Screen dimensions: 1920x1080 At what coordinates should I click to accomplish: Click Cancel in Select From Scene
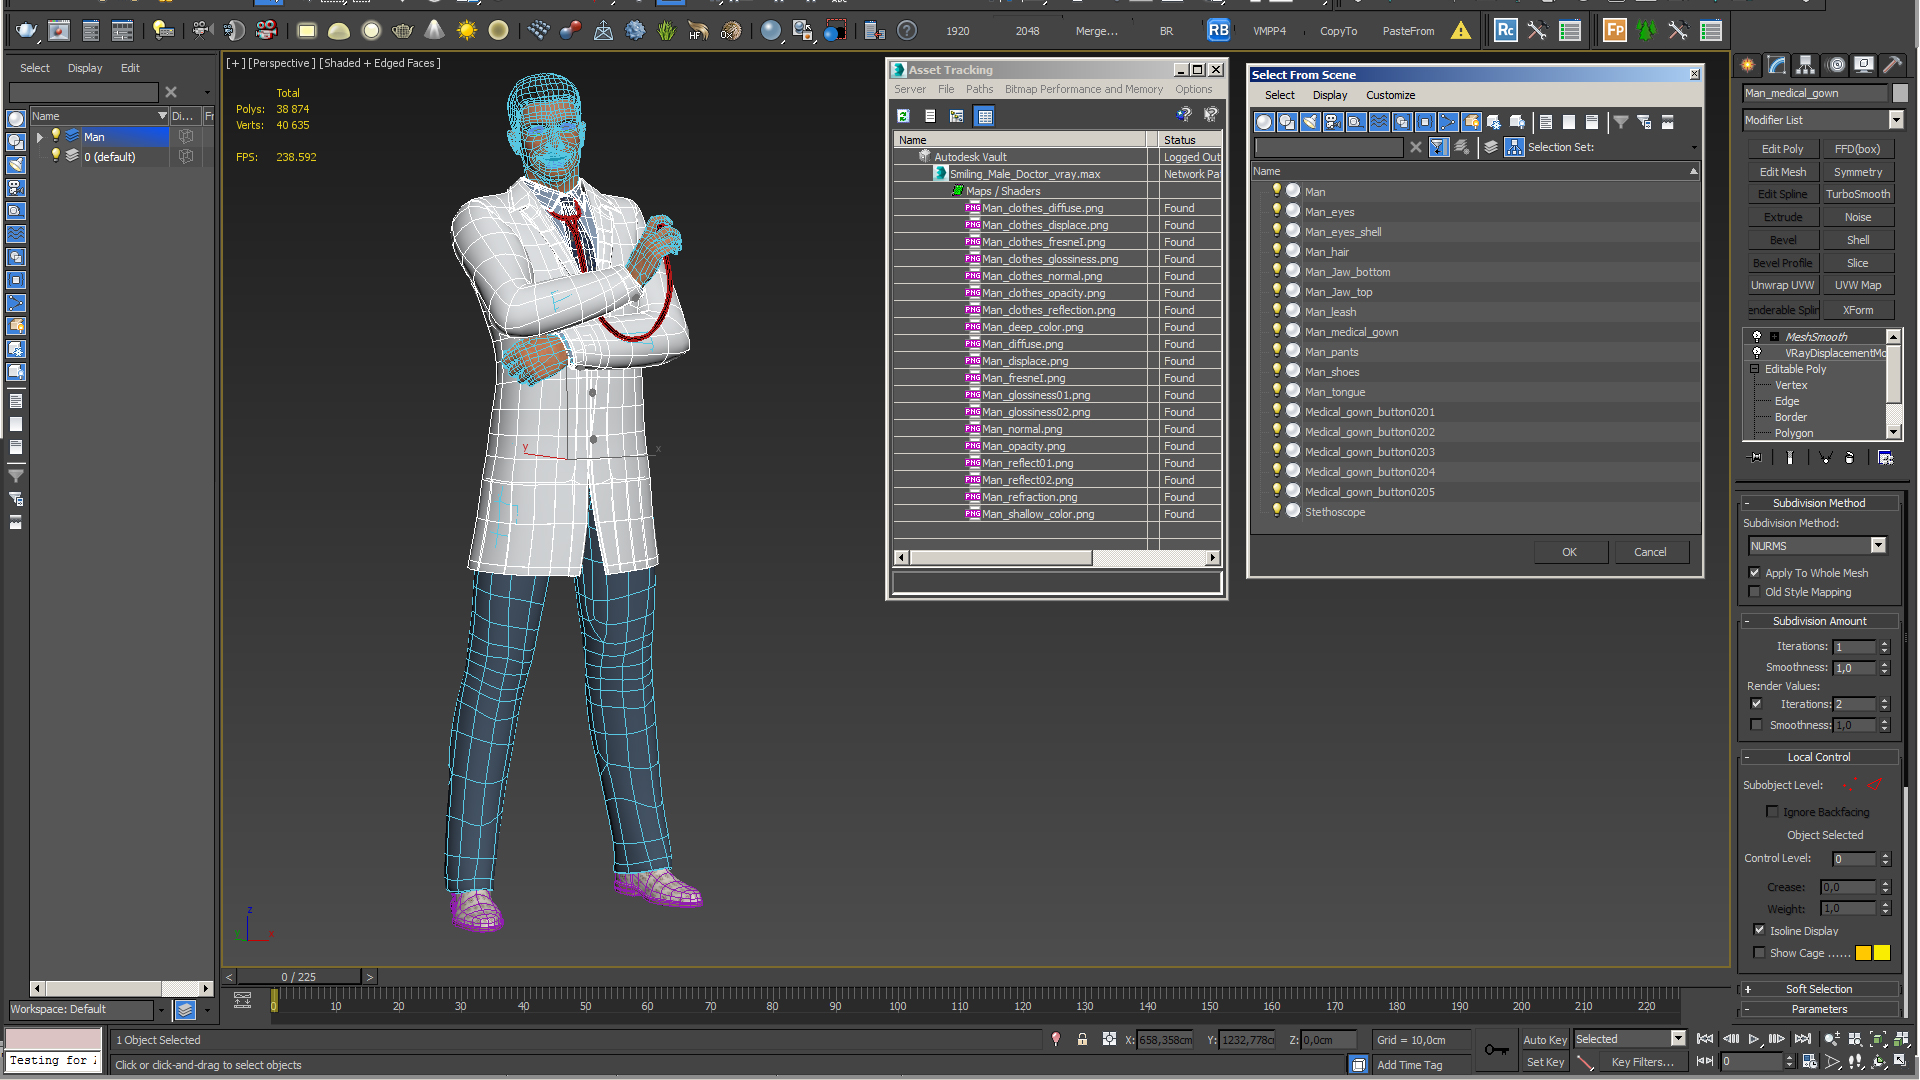tap(1650, 552)
